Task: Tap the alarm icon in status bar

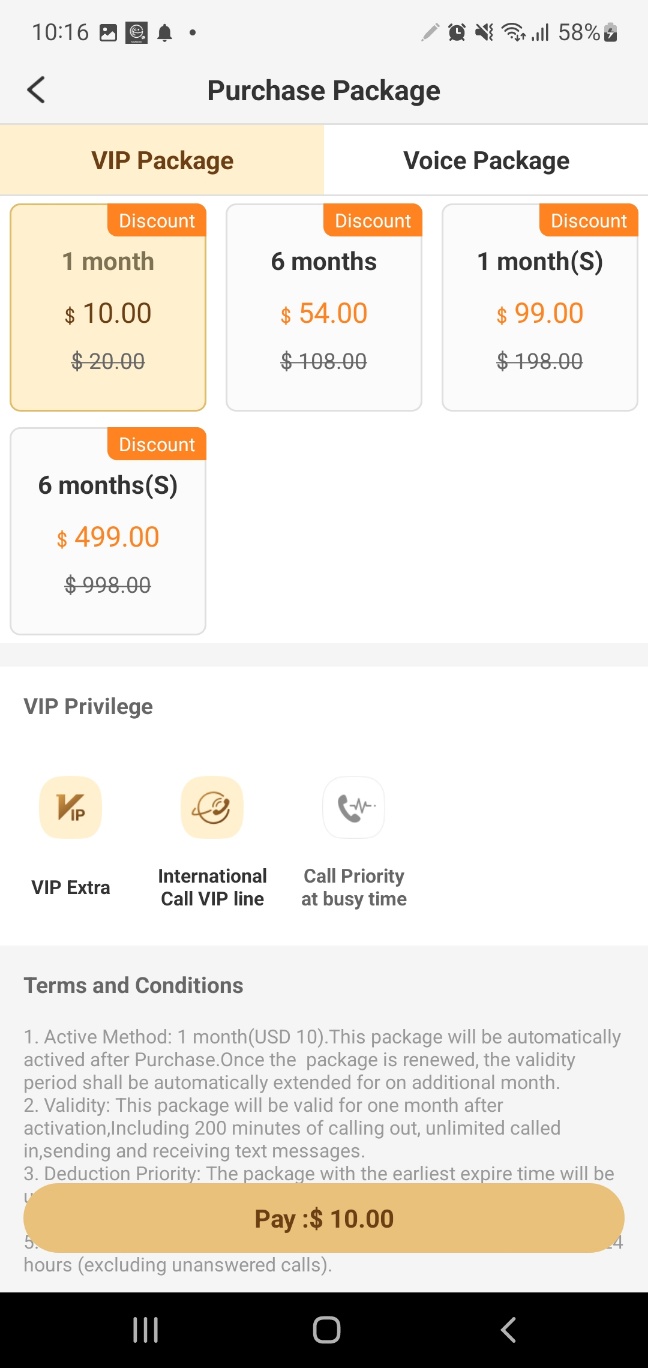Action: tap(457, 32)
